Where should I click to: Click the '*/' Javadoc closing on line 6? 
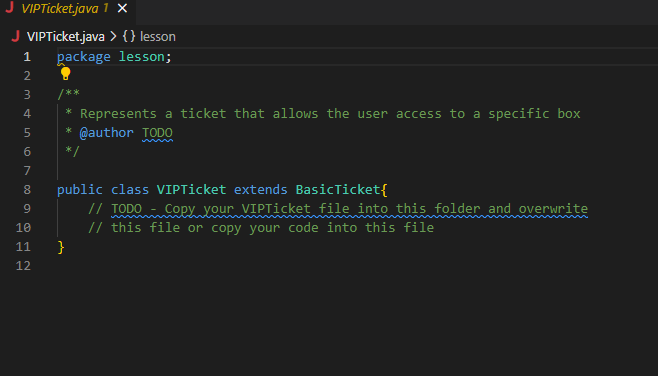tap(72, 151)
